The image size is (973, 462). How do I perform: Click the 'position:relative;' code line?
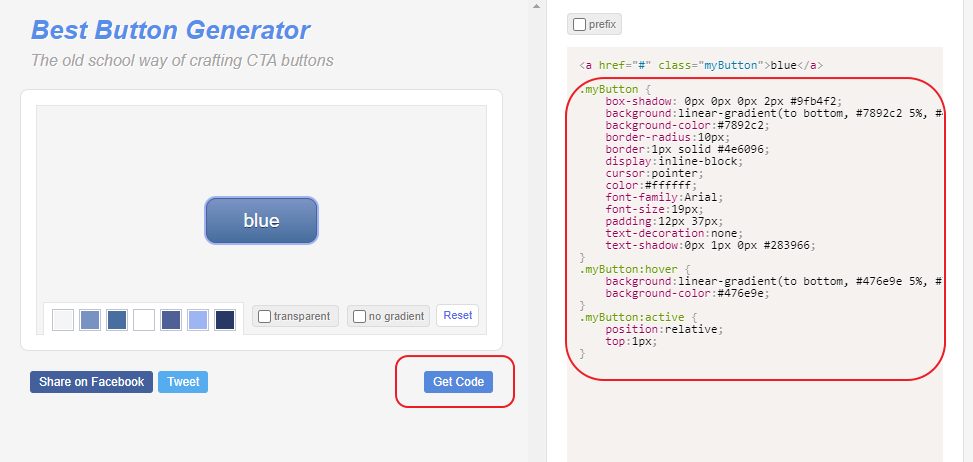coord(665,329)
